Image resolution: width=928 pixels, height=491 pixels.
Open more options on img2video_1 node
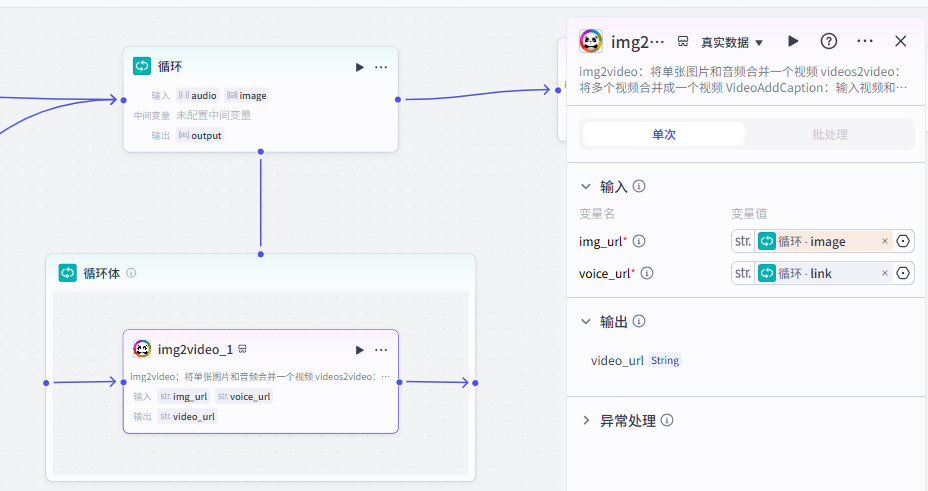[381, 350]
